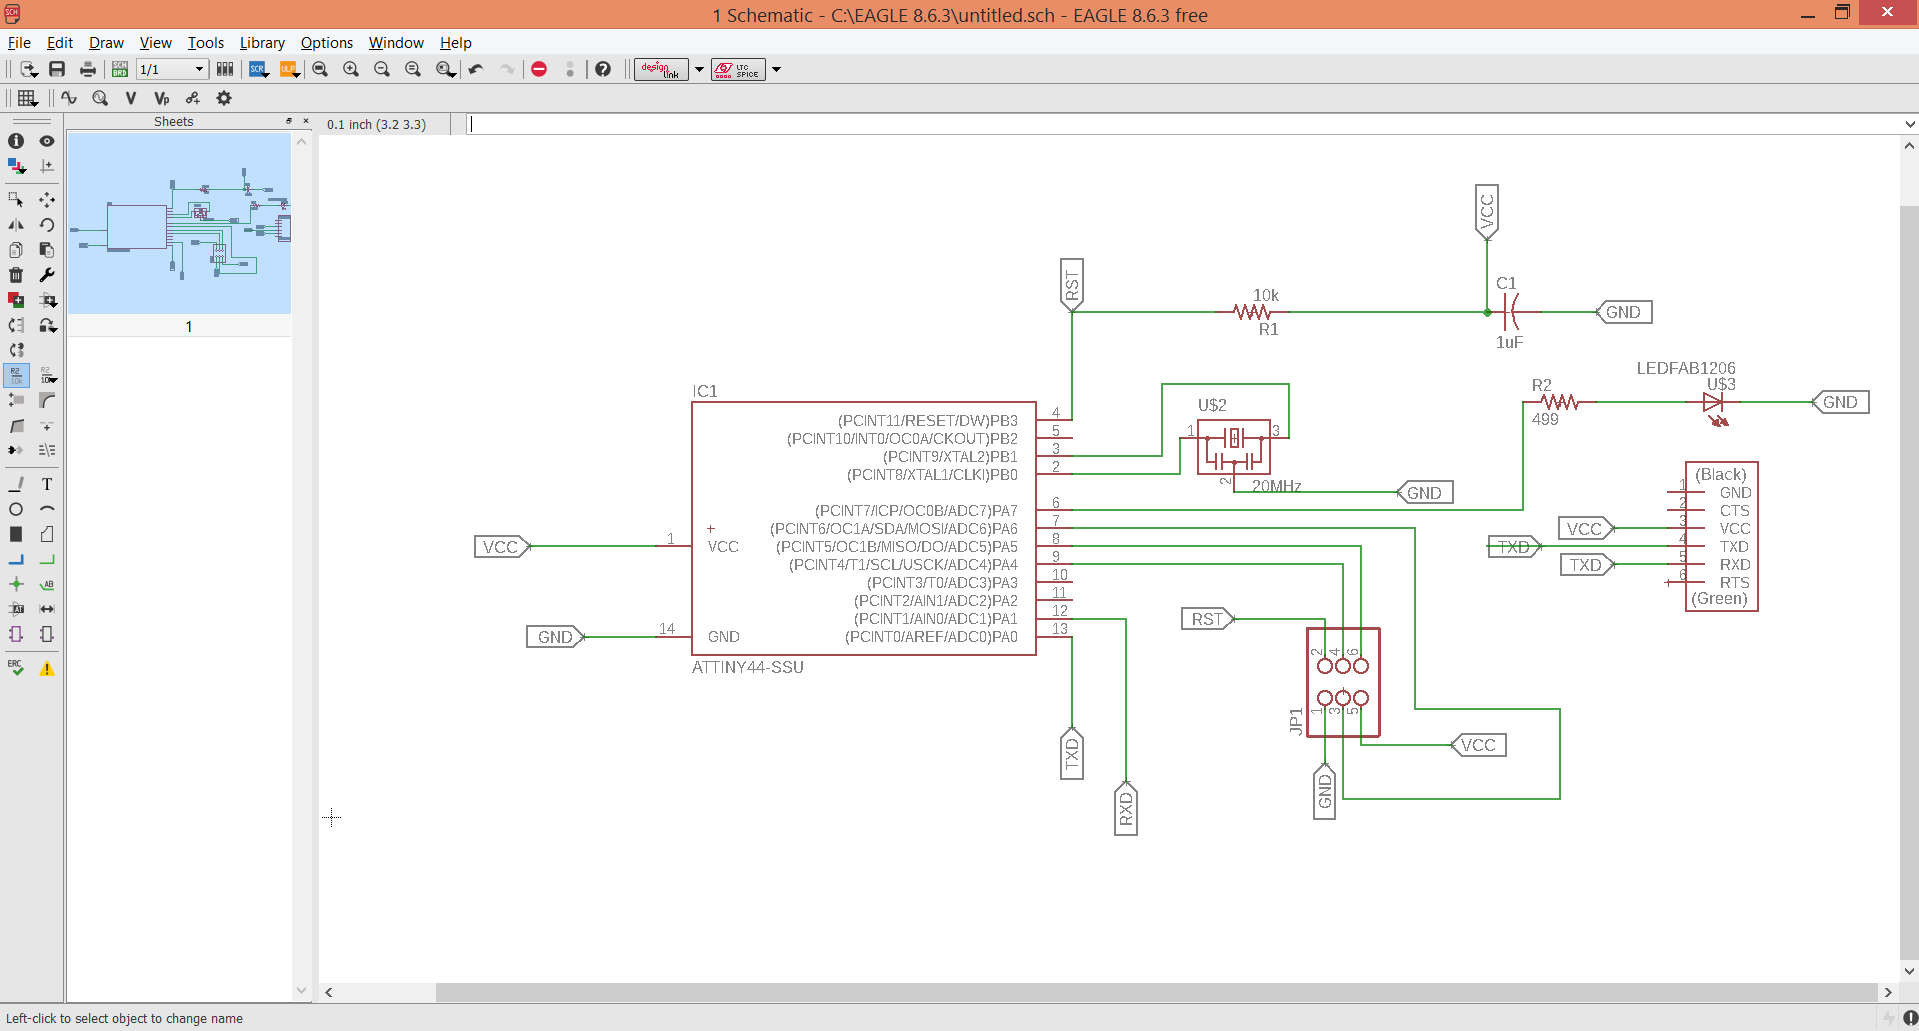This screenshot has width=1919, height=1031.
Task: Select the Delete trash can tool
Action: 16,275
